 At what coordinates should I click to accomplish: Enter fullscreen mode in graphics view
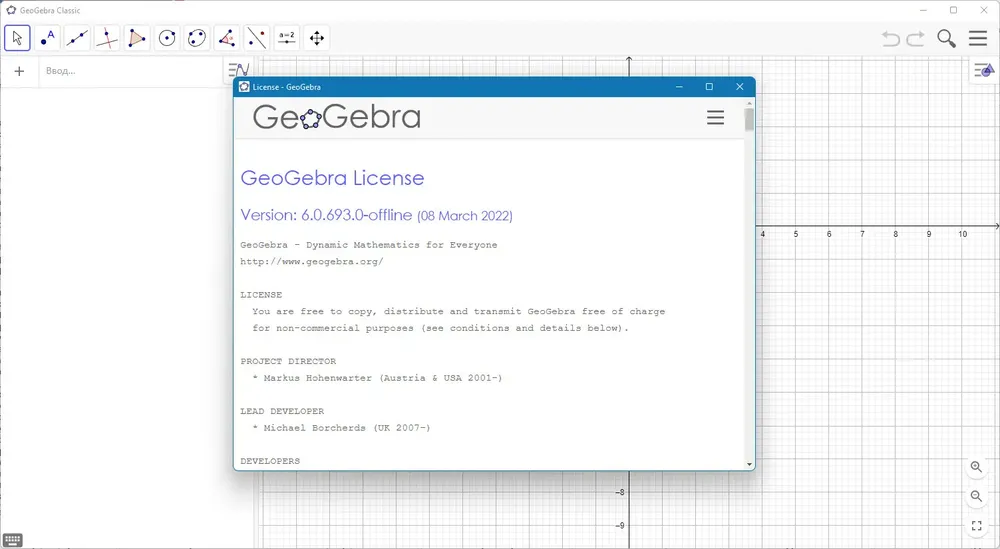[x=976, y=525]
